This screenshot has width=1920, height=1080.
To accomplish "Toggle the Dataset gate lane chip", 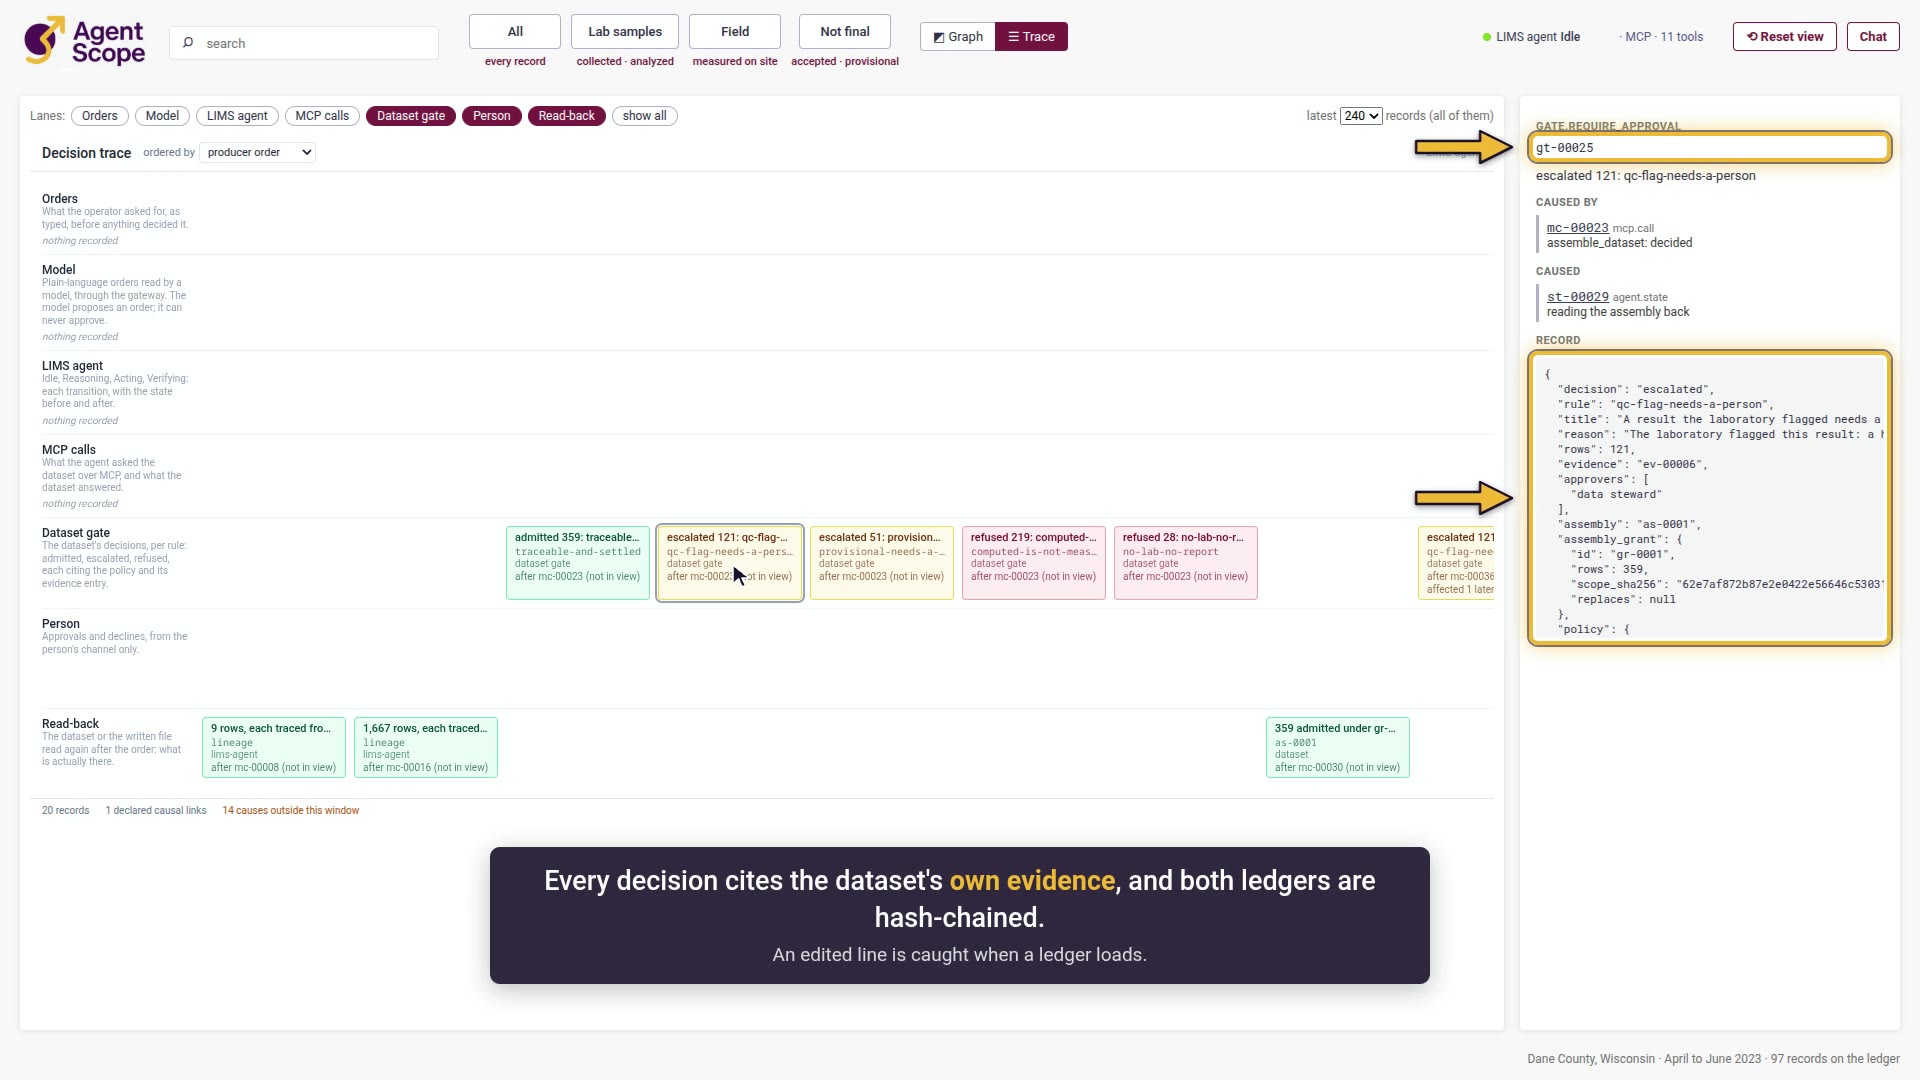I will pos(411,116).
